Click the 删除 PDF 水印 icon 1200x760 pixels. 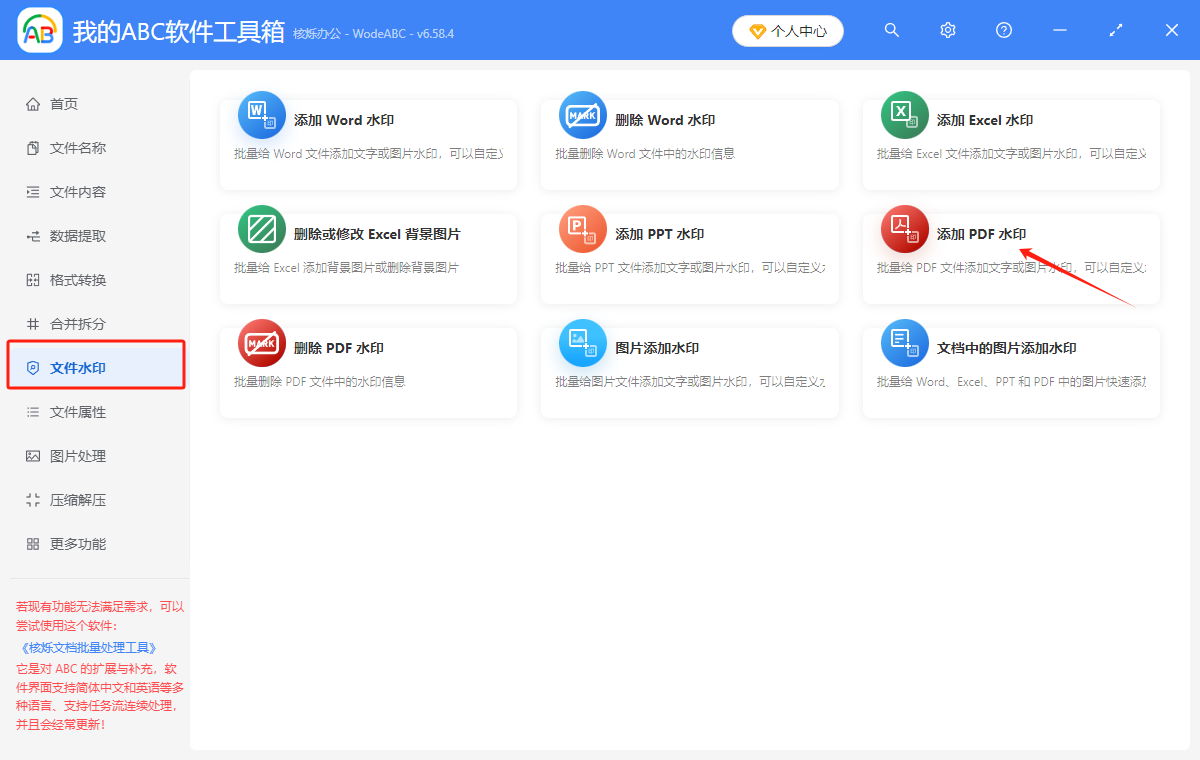point(261,343)
